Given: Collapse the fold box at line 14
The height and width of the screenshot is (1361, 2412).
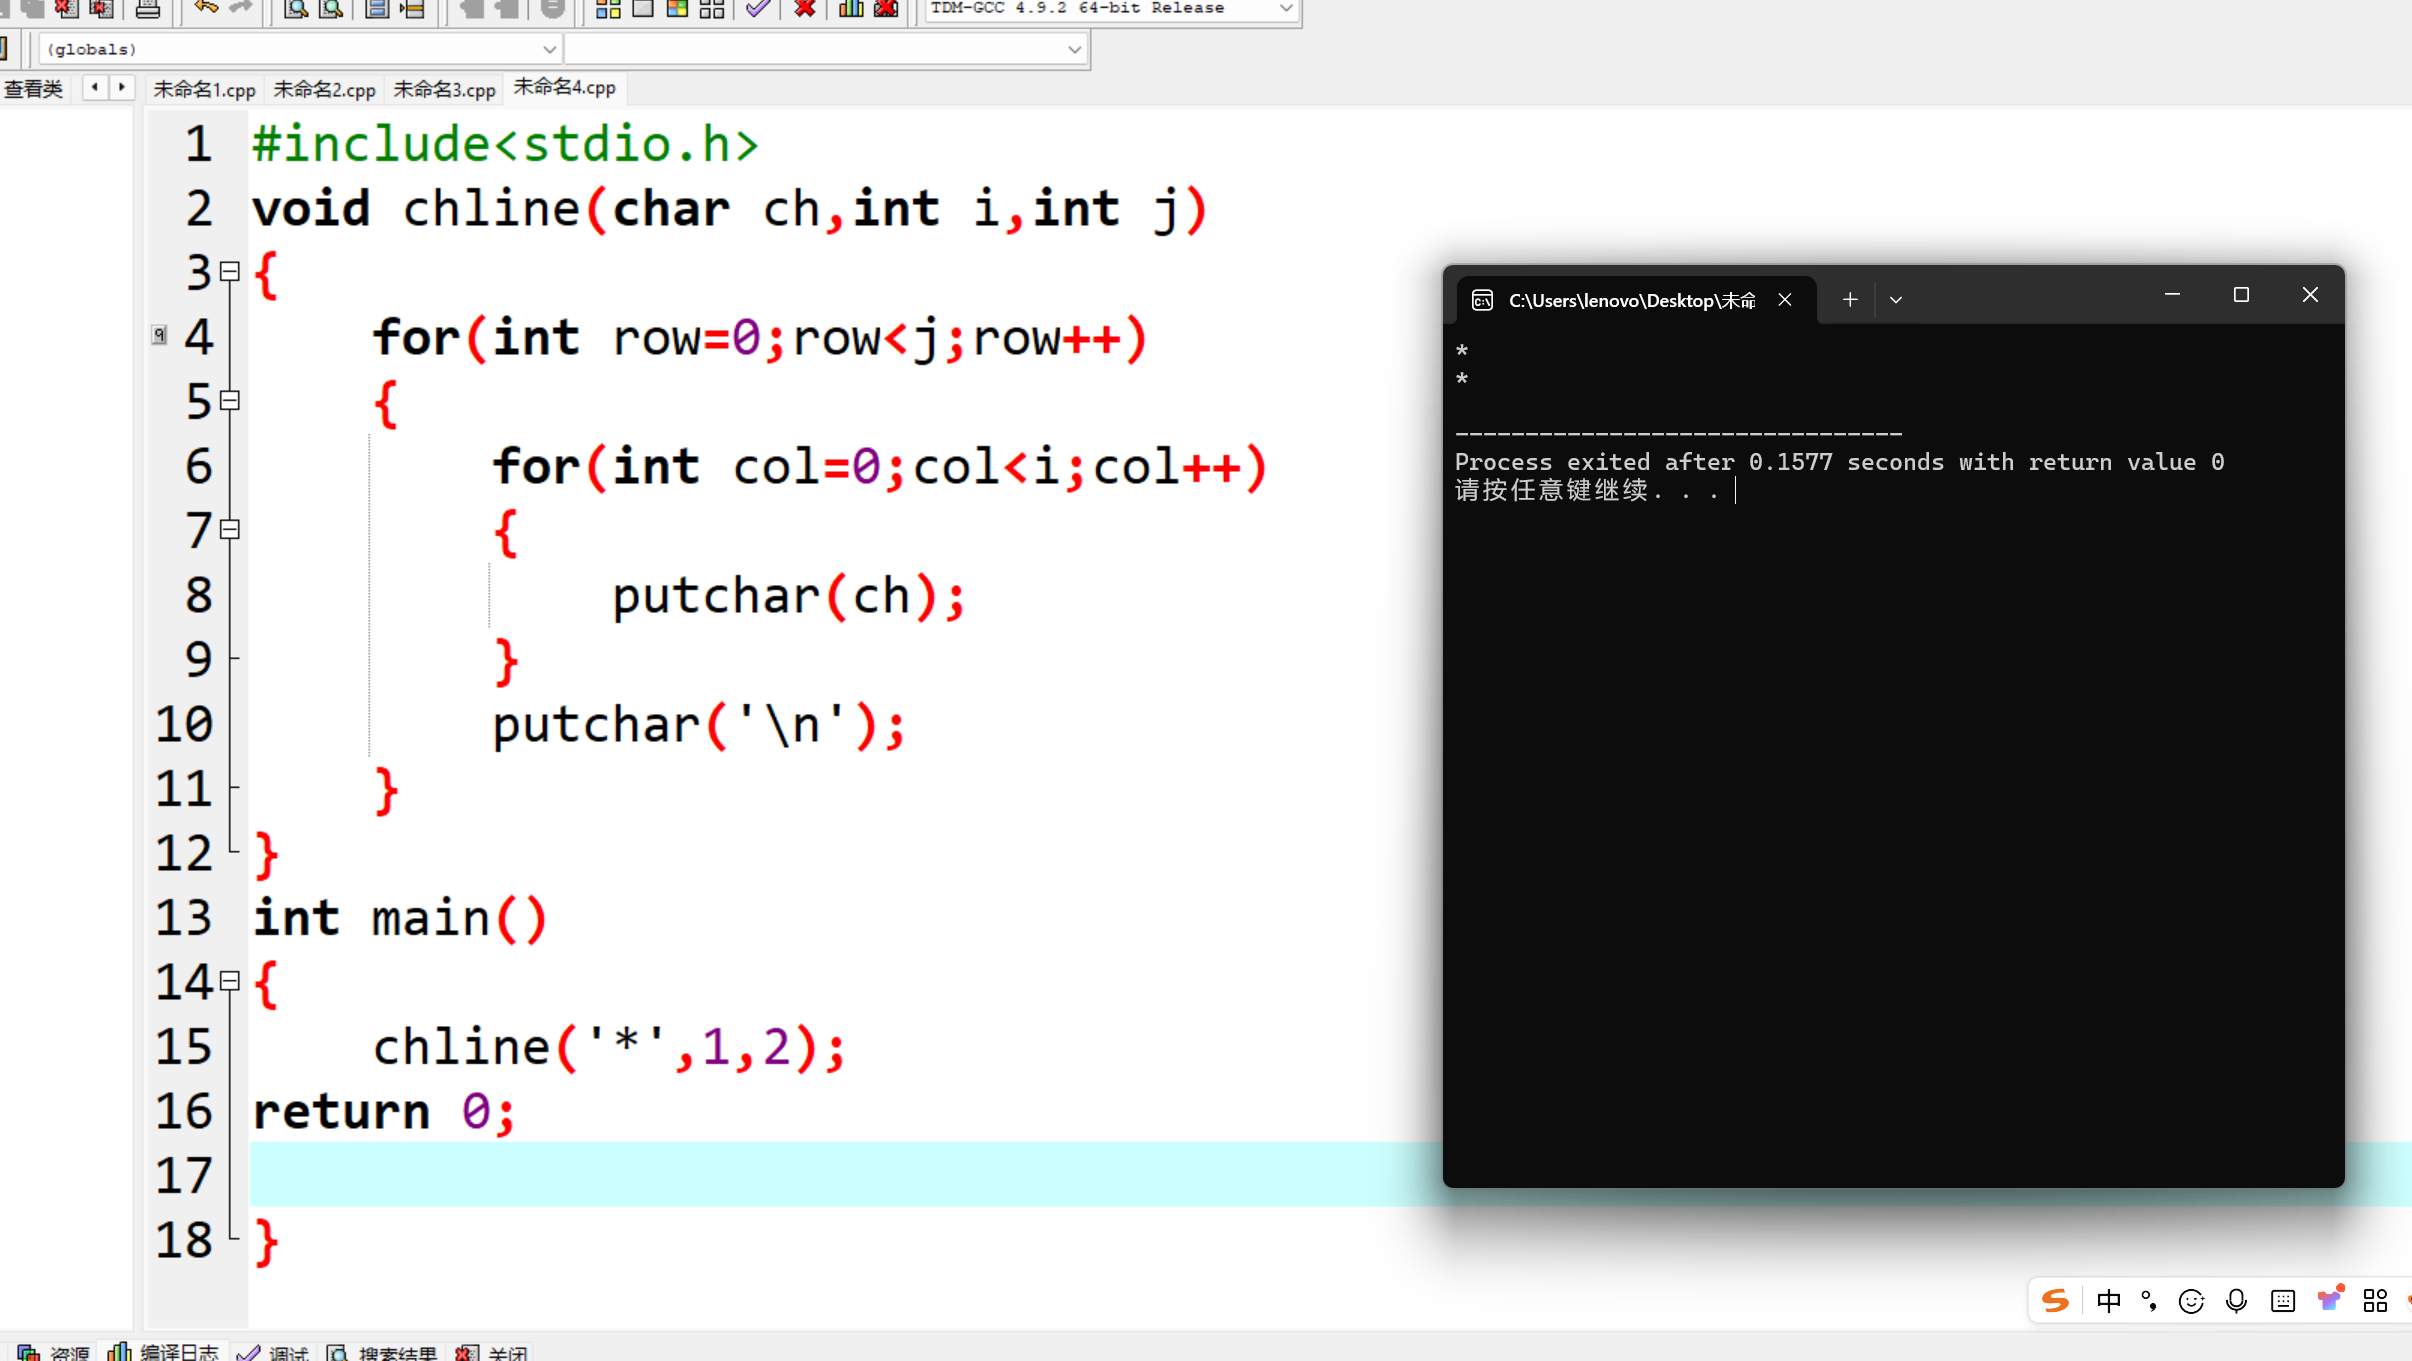Looking at the screenshot, I should [230, 981].
